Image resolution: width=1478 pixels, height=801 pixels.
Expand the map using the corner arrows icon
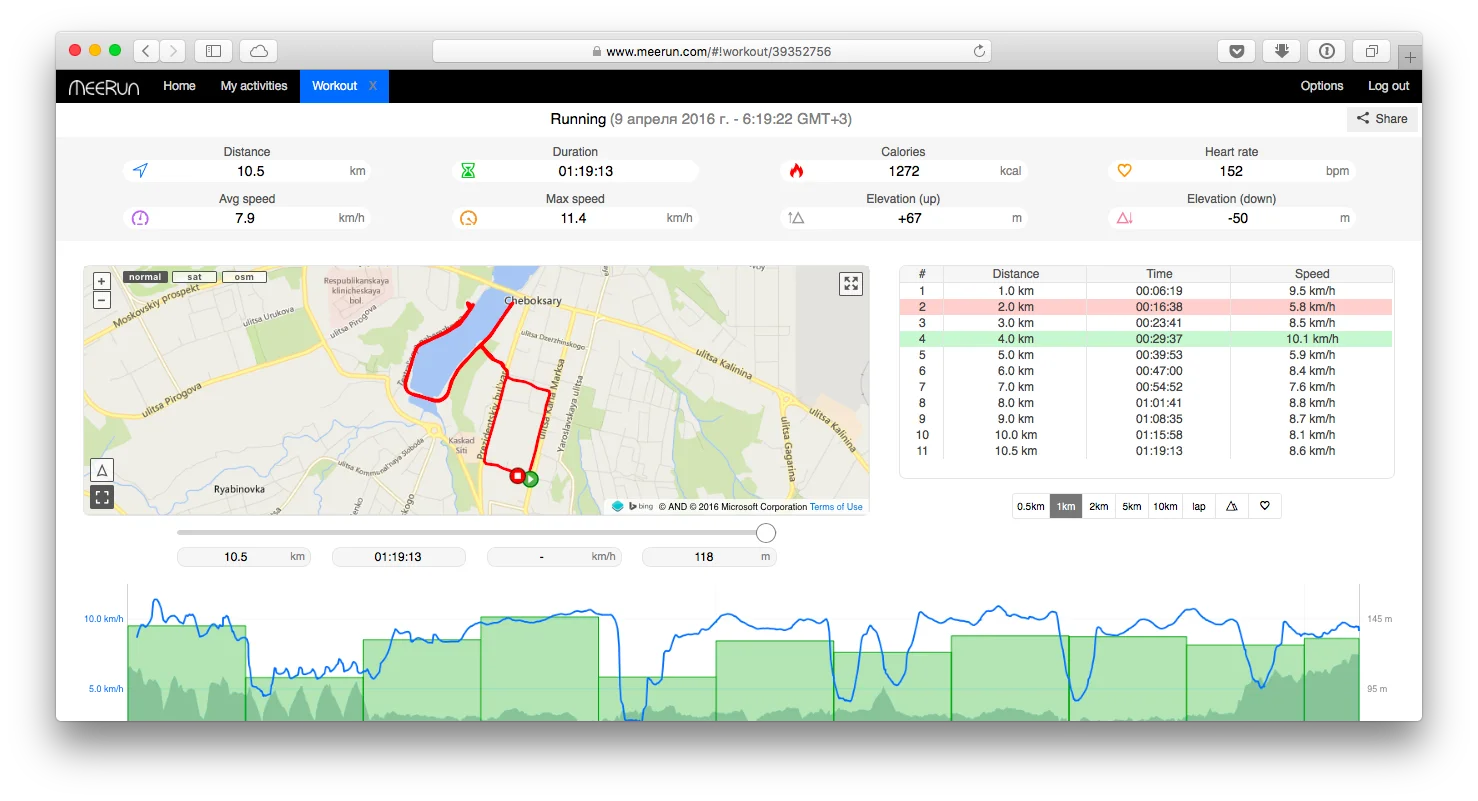click(x=851, y=283)
